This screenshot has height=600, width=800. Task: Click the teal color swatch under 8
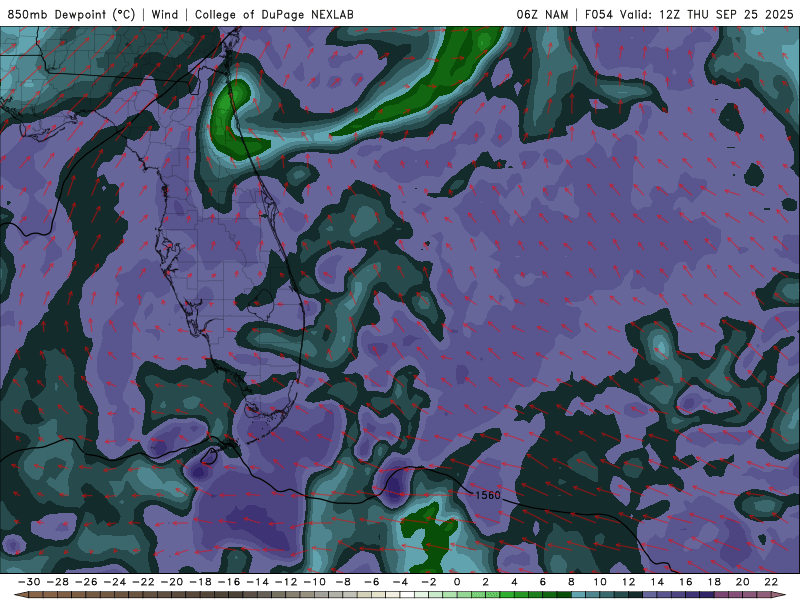[579, 595]
